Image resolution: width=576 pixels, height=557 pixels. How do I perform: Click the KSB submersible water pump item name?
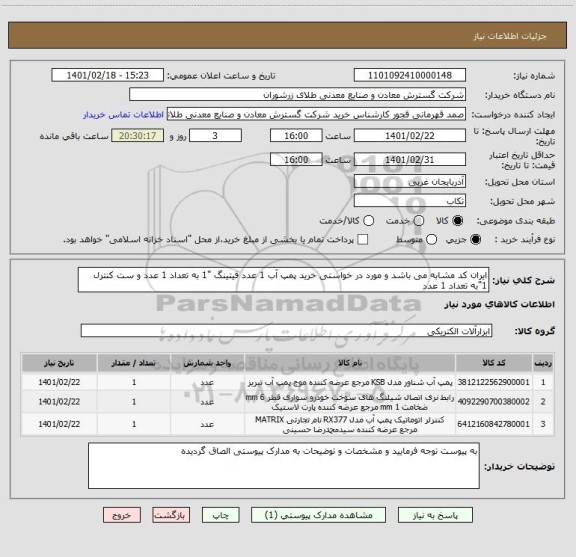pyautogui.click(x=350, y=382)
